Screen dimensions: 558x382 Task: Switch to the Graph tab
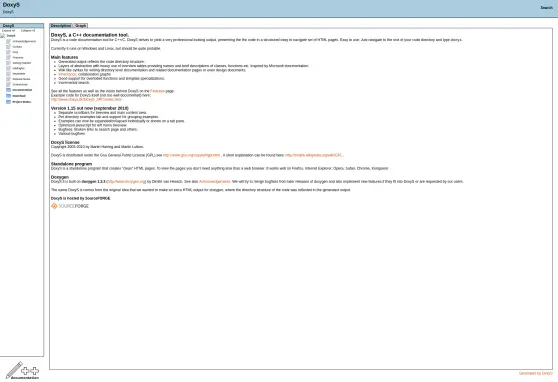pyautogui.click(x=81, y=26)
